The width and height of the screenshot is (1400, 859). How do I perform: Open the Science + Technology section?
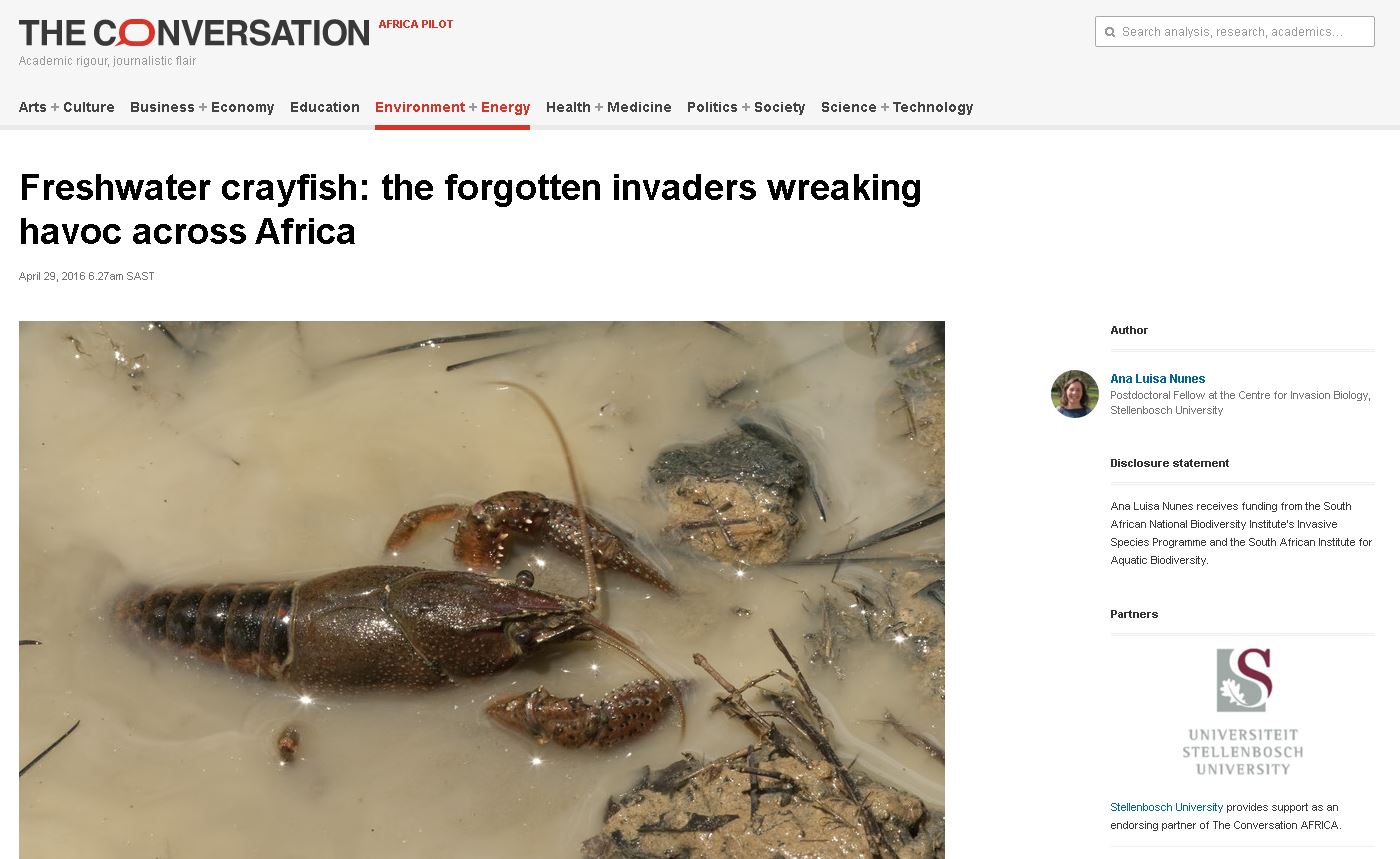(897, 107)
